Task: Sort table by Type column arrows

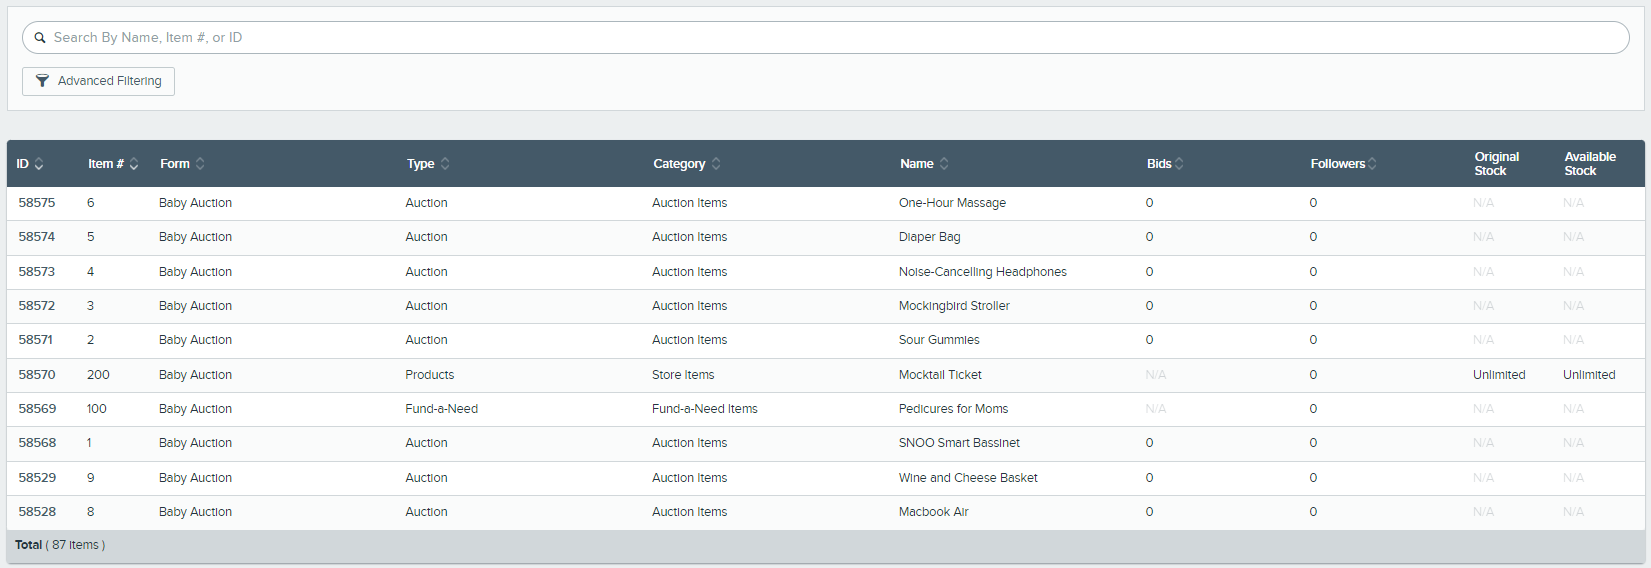Action: (445, 164)
